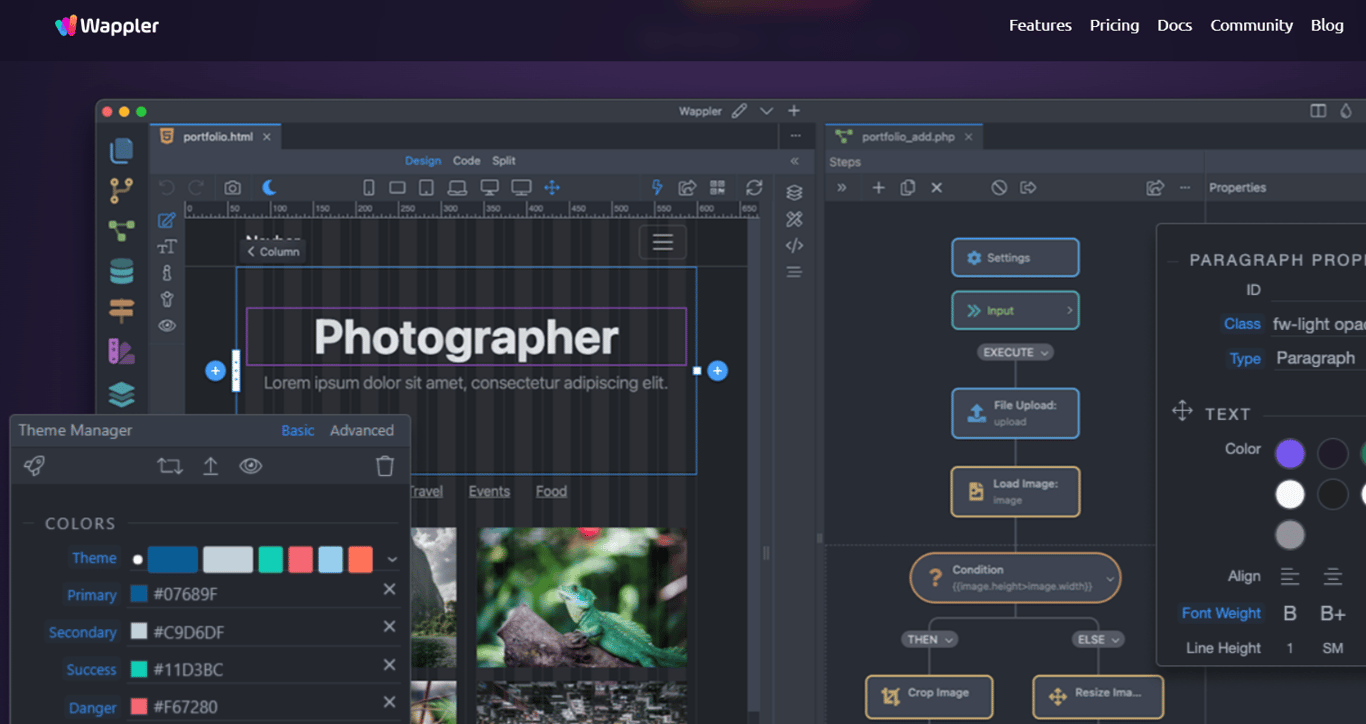Open the Docs link in Wappler header
Screen dimensions: 1366x724
pos(1174,26)
